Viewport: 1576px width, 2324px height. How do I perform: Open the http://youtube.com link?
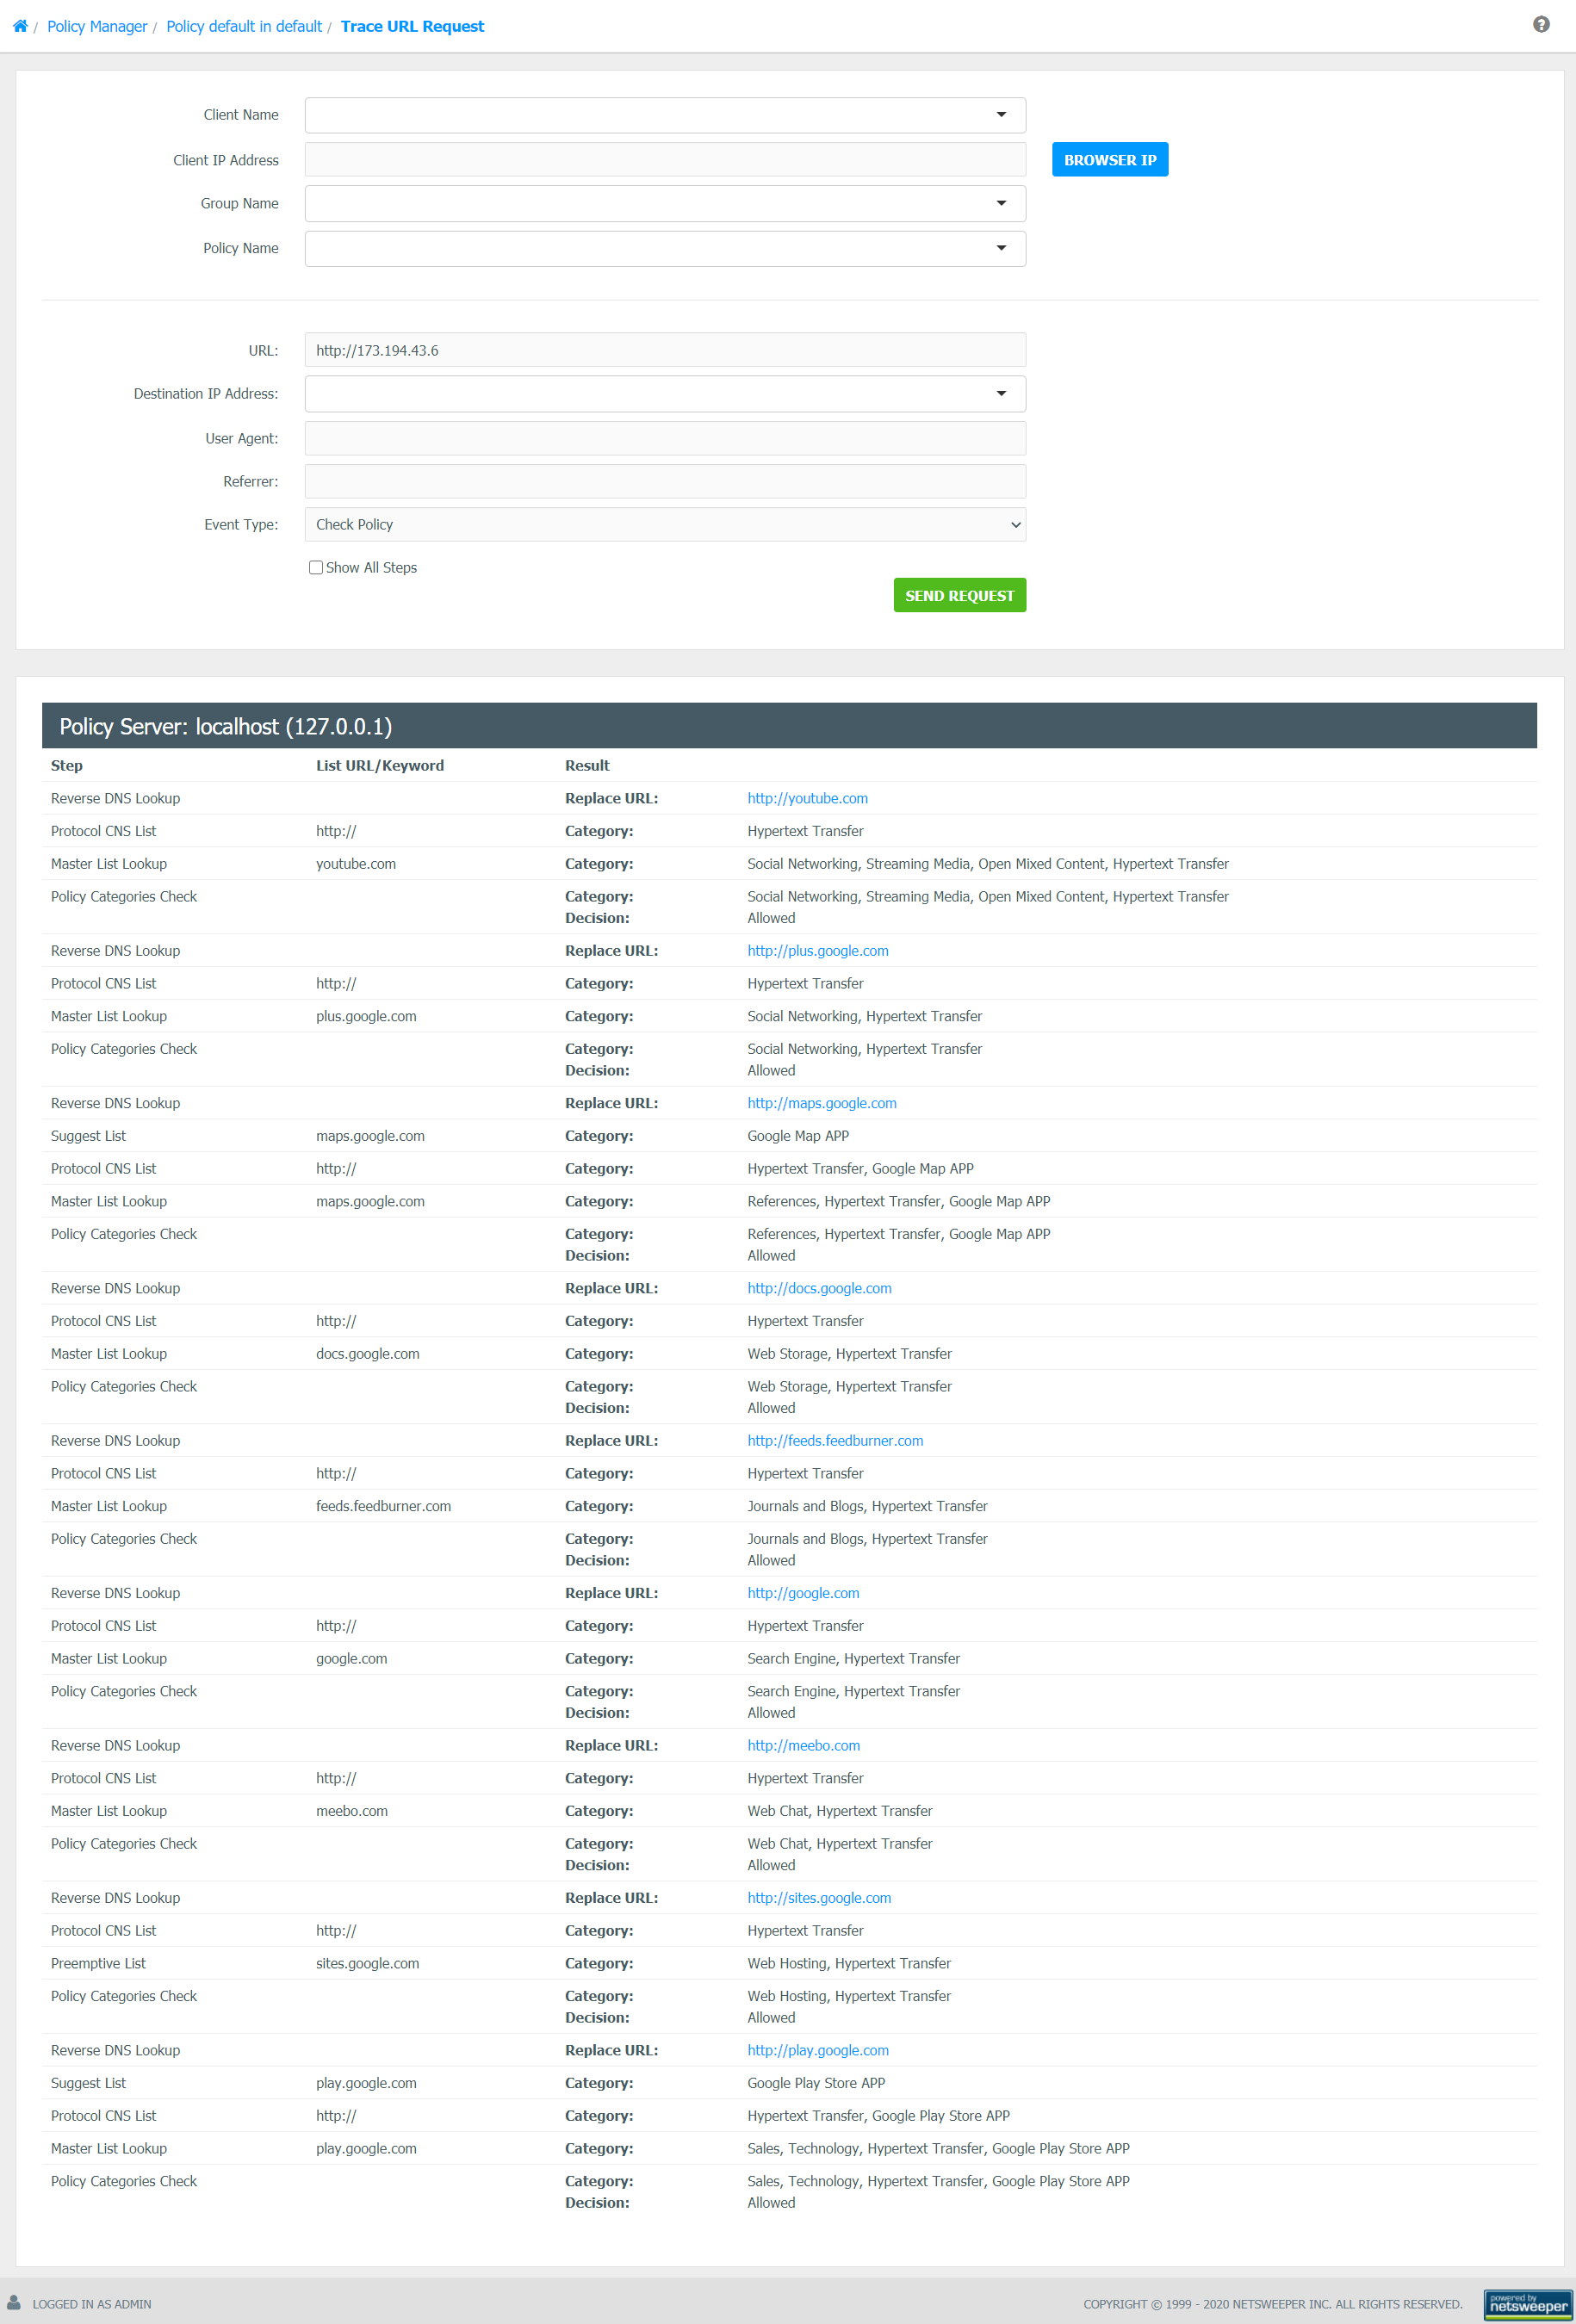point(807,798)
